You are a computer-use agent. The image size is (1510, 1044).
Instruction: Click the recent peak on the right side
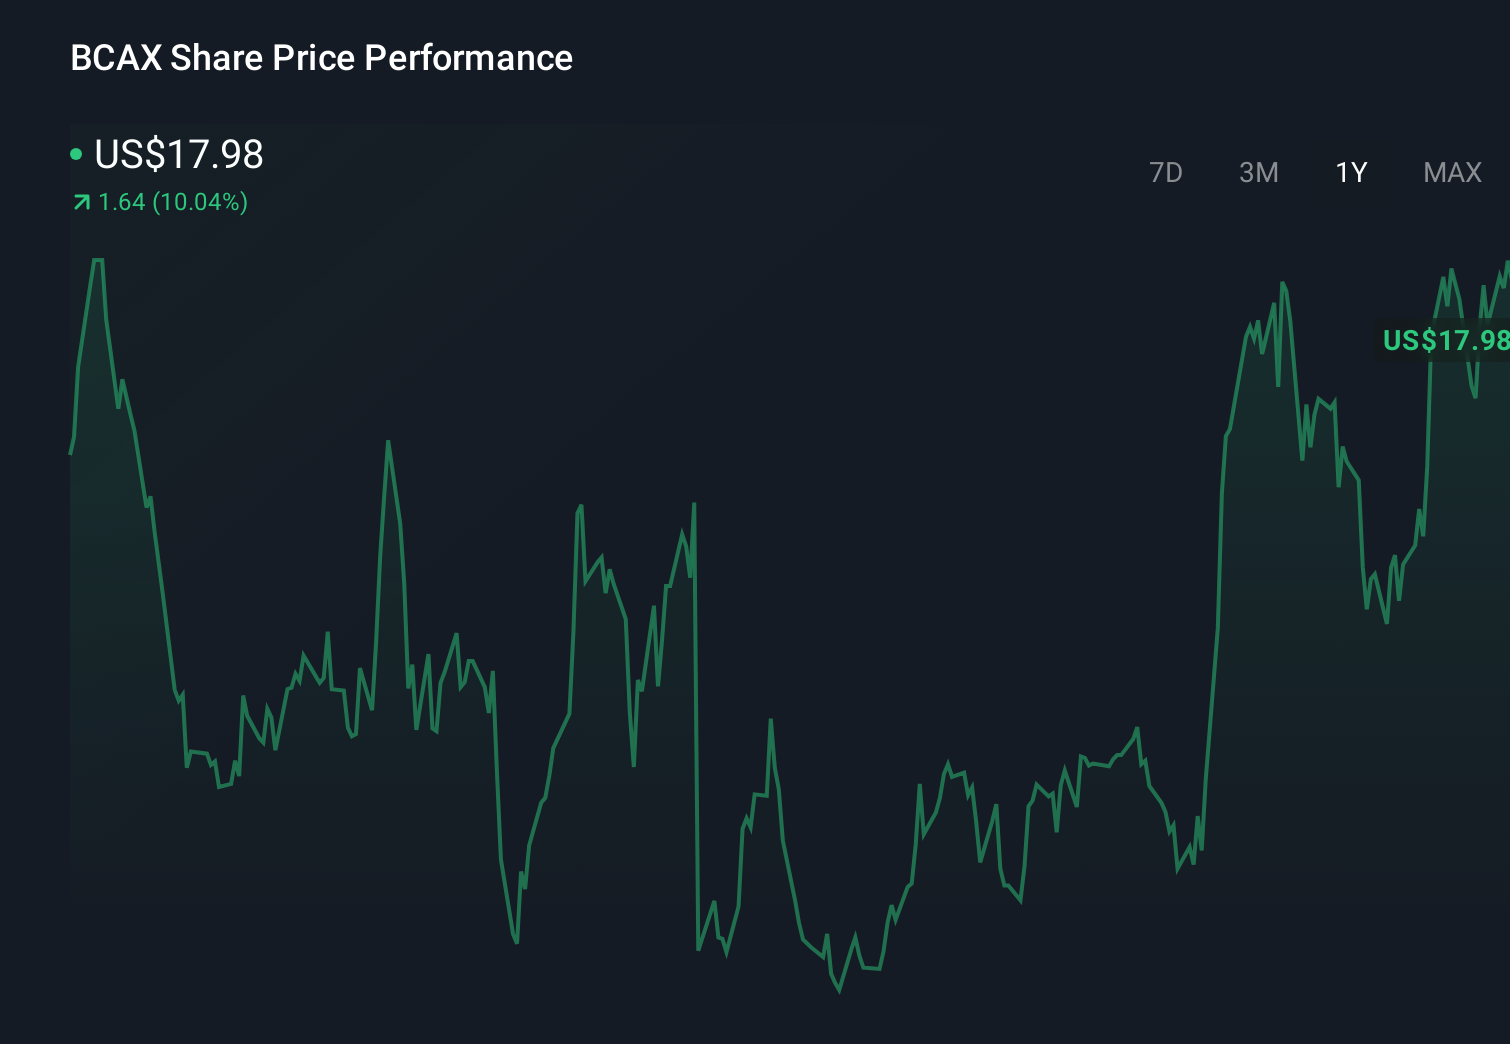tap(1285, 283)
